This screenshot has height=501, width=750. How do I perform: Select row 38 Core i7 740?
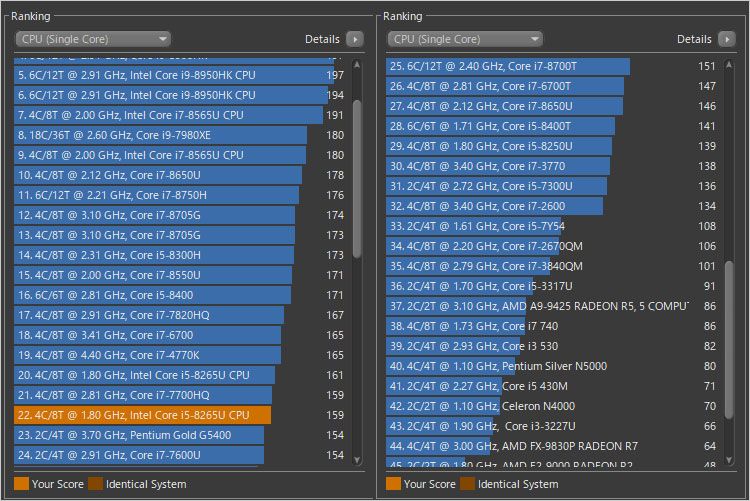point(551,326)
